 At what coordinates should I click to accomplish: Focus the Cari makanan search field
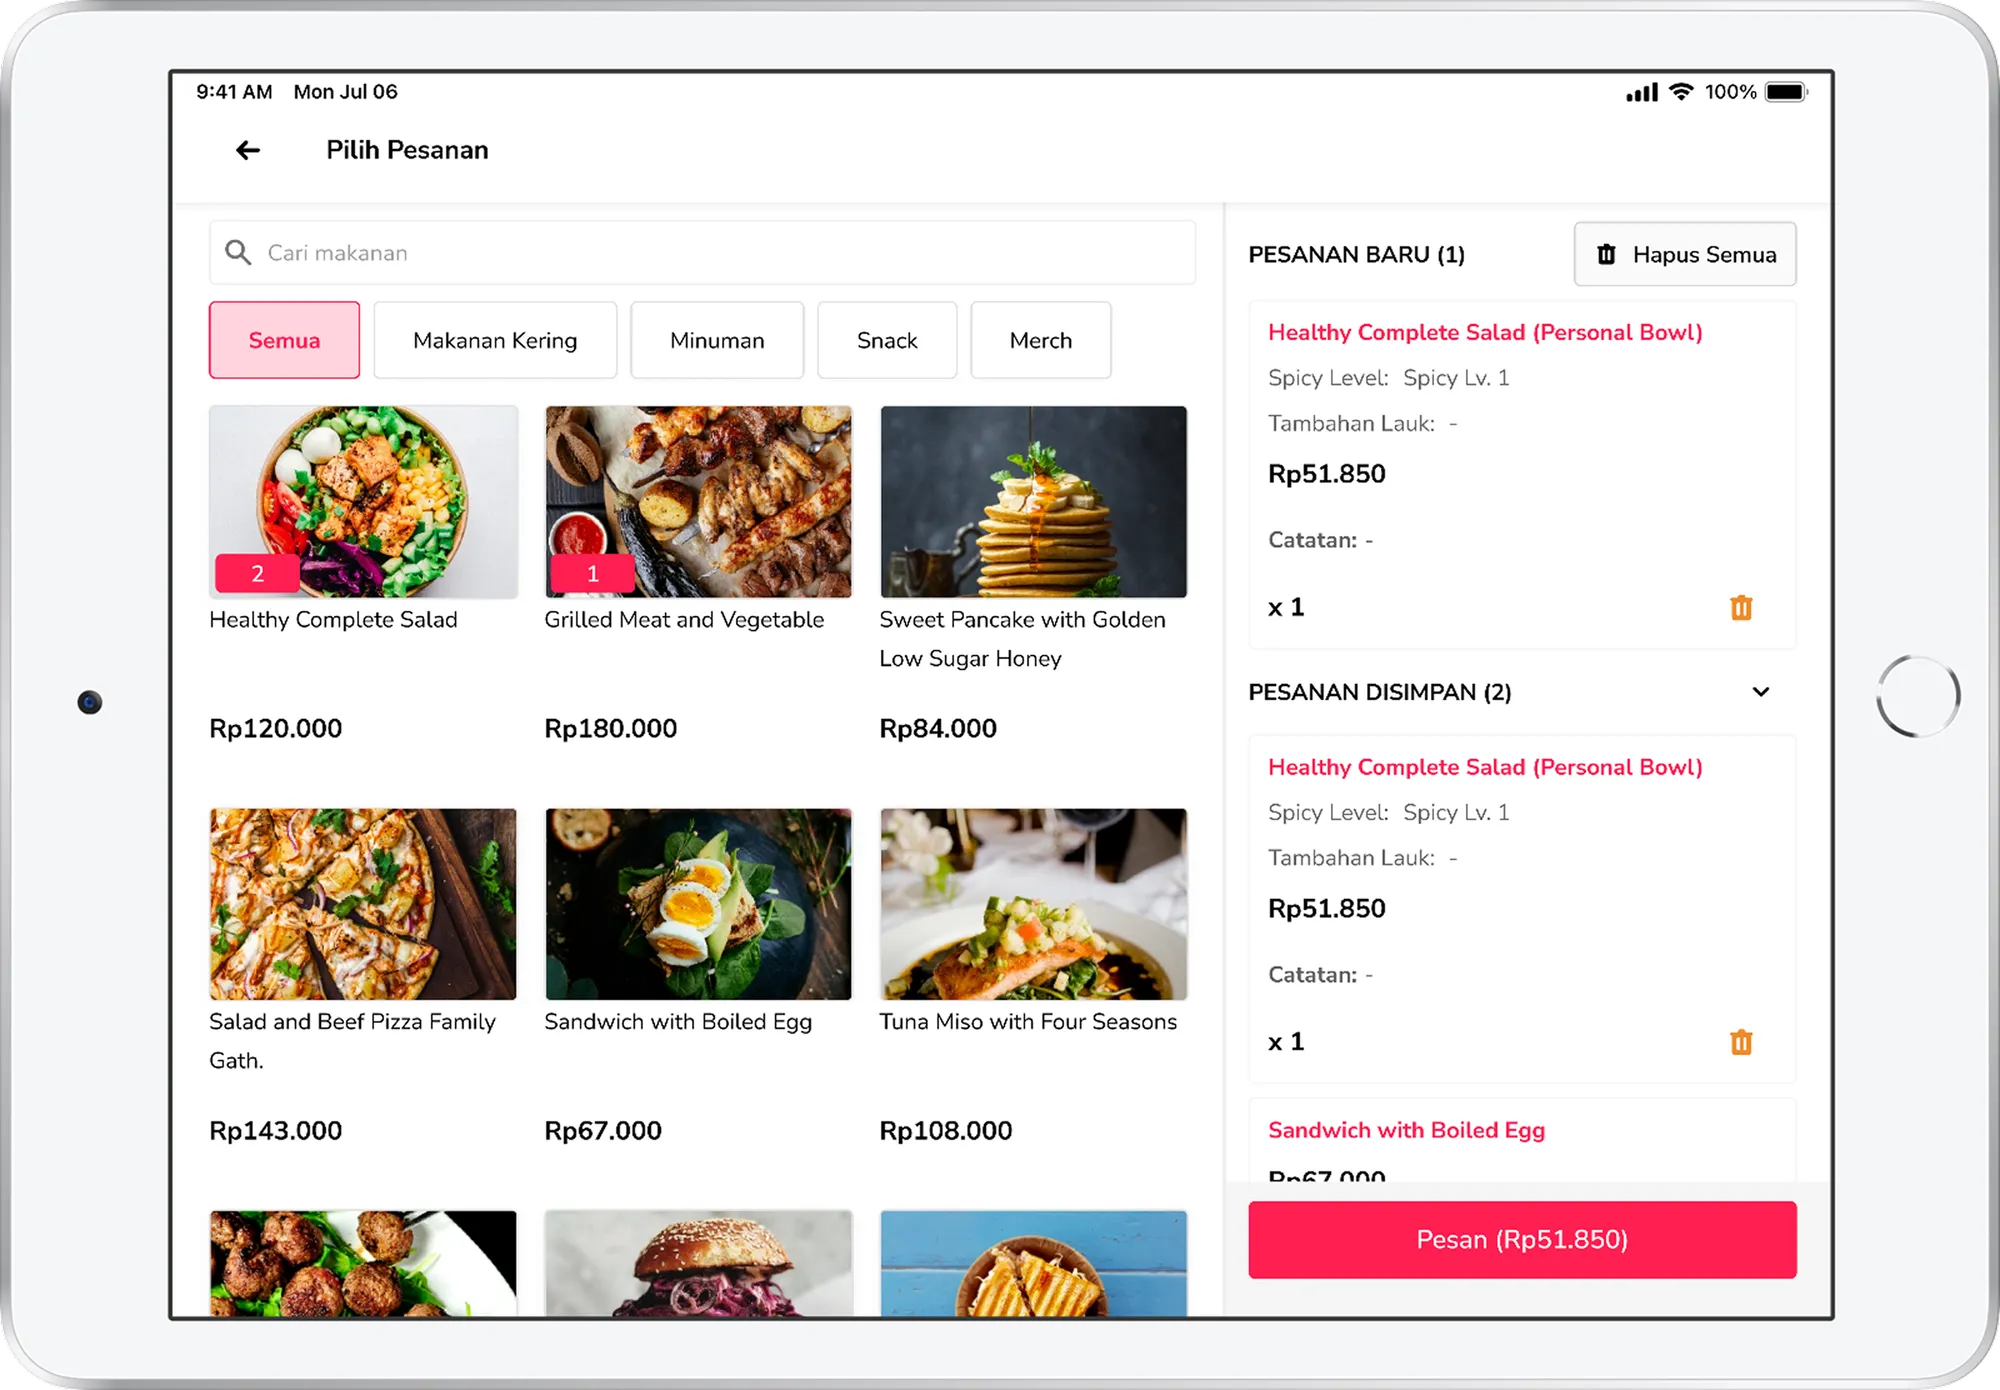702,252
